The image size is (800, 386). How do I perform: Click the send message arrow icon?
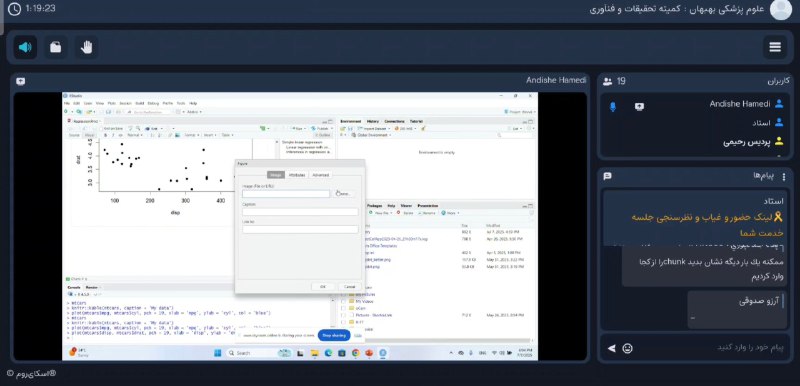click(611, 348)
